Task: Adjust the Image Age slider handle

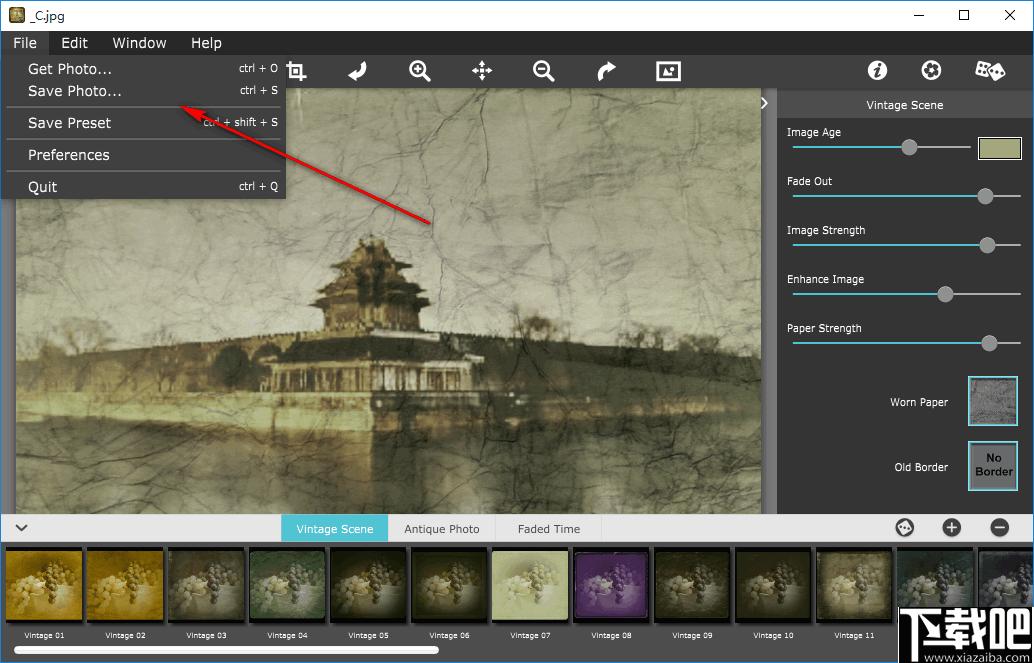Action: coord(909,147)
